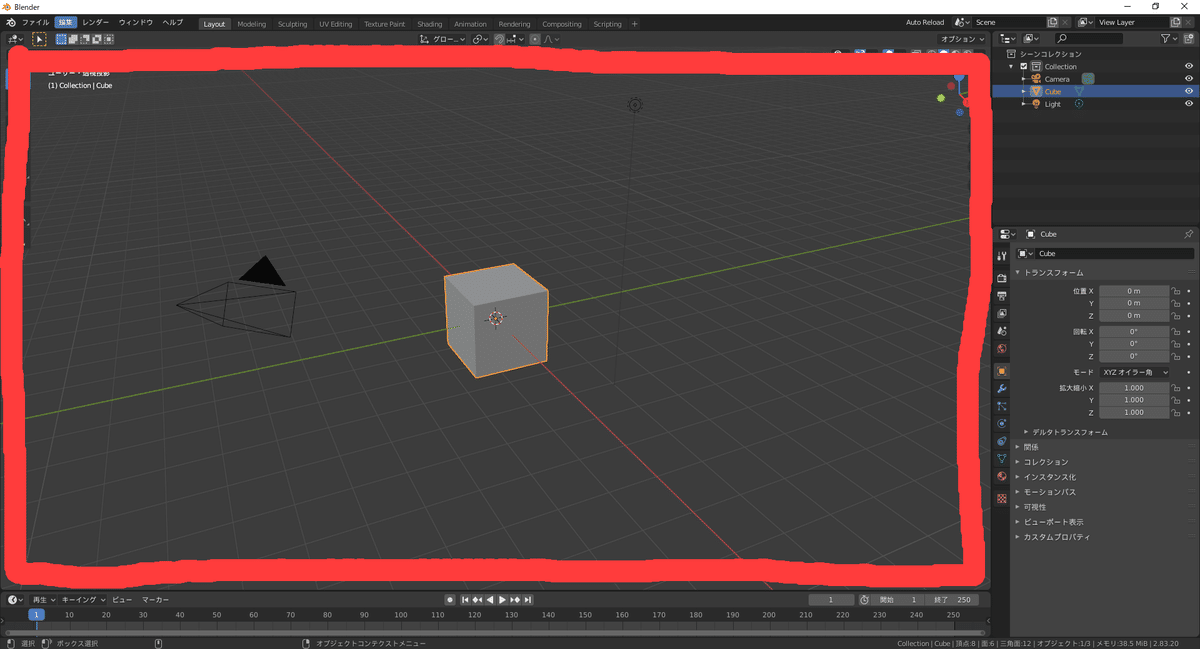The height and width of the screenshot is (649, 1200).
Task: Adjust the 位置 X value slider
Action: point(1135,290)
